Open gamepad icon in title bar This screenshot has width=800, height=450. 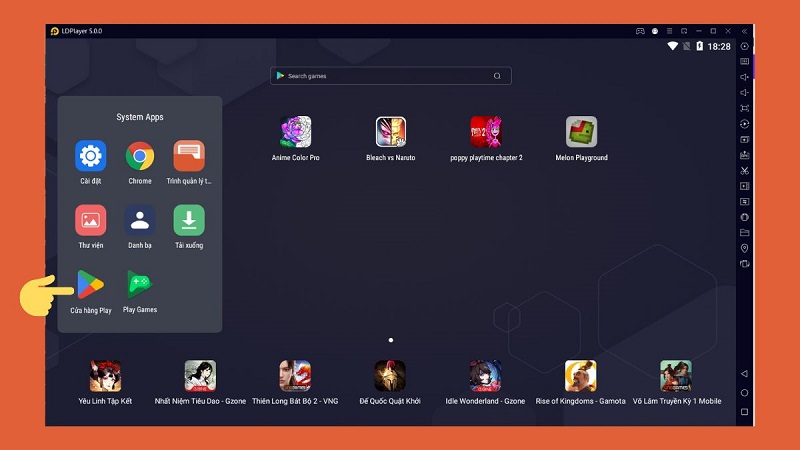[640, 31]
